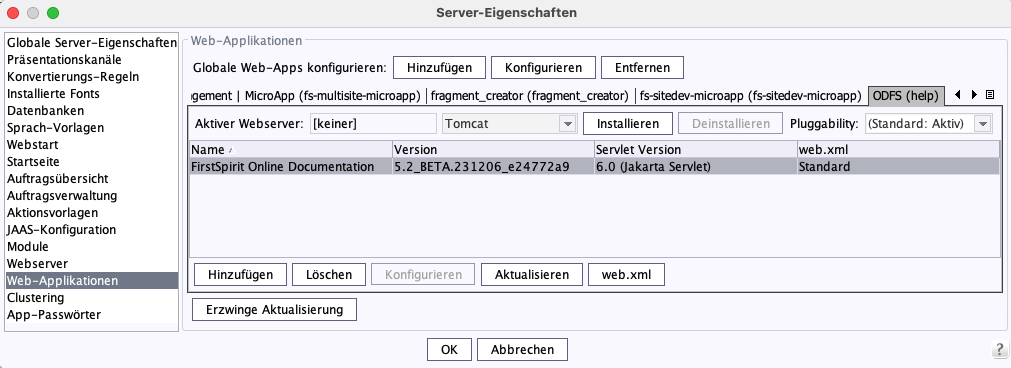
Task: Open the Tomcat webserver type dropdown
Action: point(509,124)
